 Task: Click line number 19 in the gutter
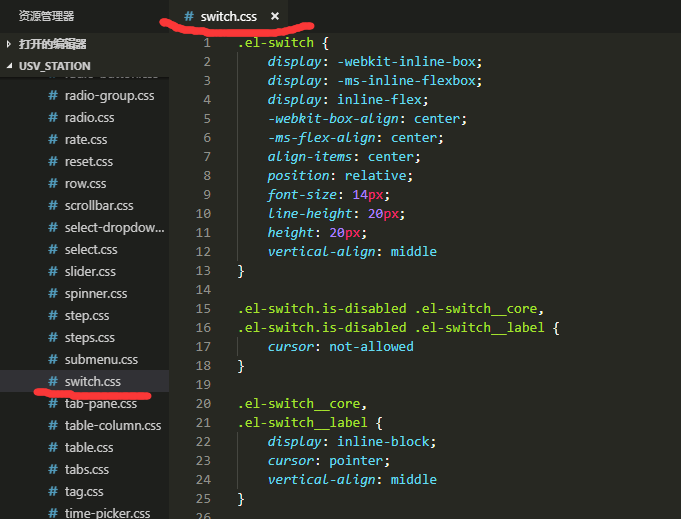pyautogui.click(x=203, y=385)
